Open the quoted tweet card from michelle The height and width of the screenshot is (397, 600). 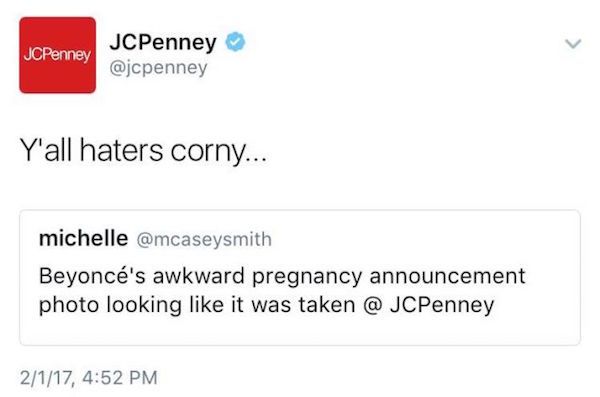300,278
